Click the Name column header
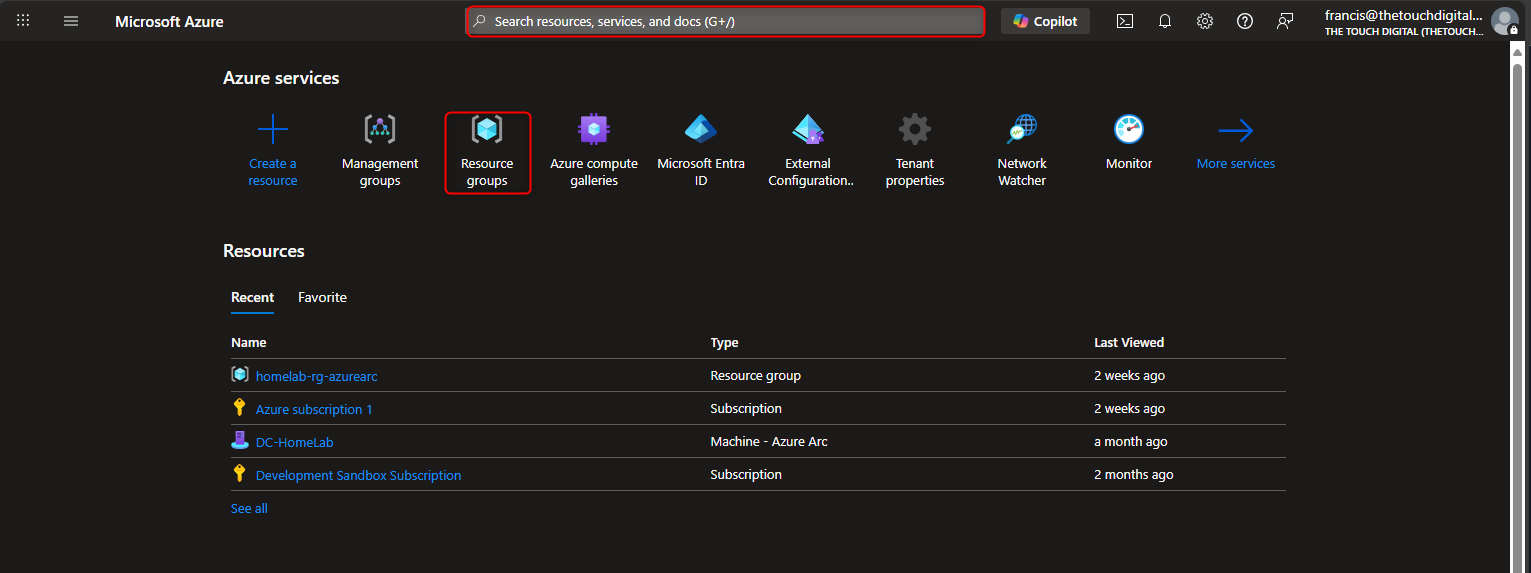The width and height of the screenshot is (1531, 573). (x=249, y=342)
